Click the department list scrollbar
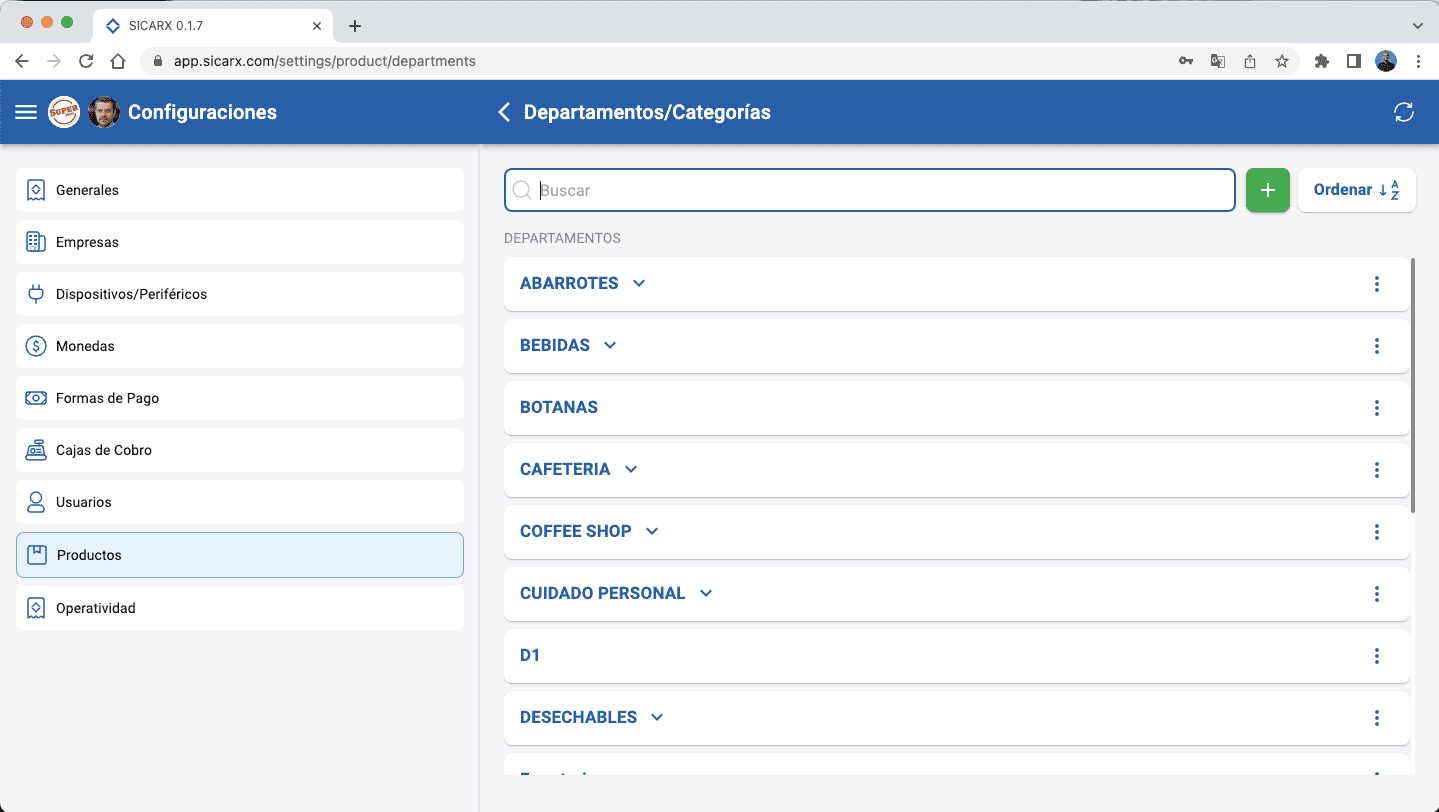 1412,386
